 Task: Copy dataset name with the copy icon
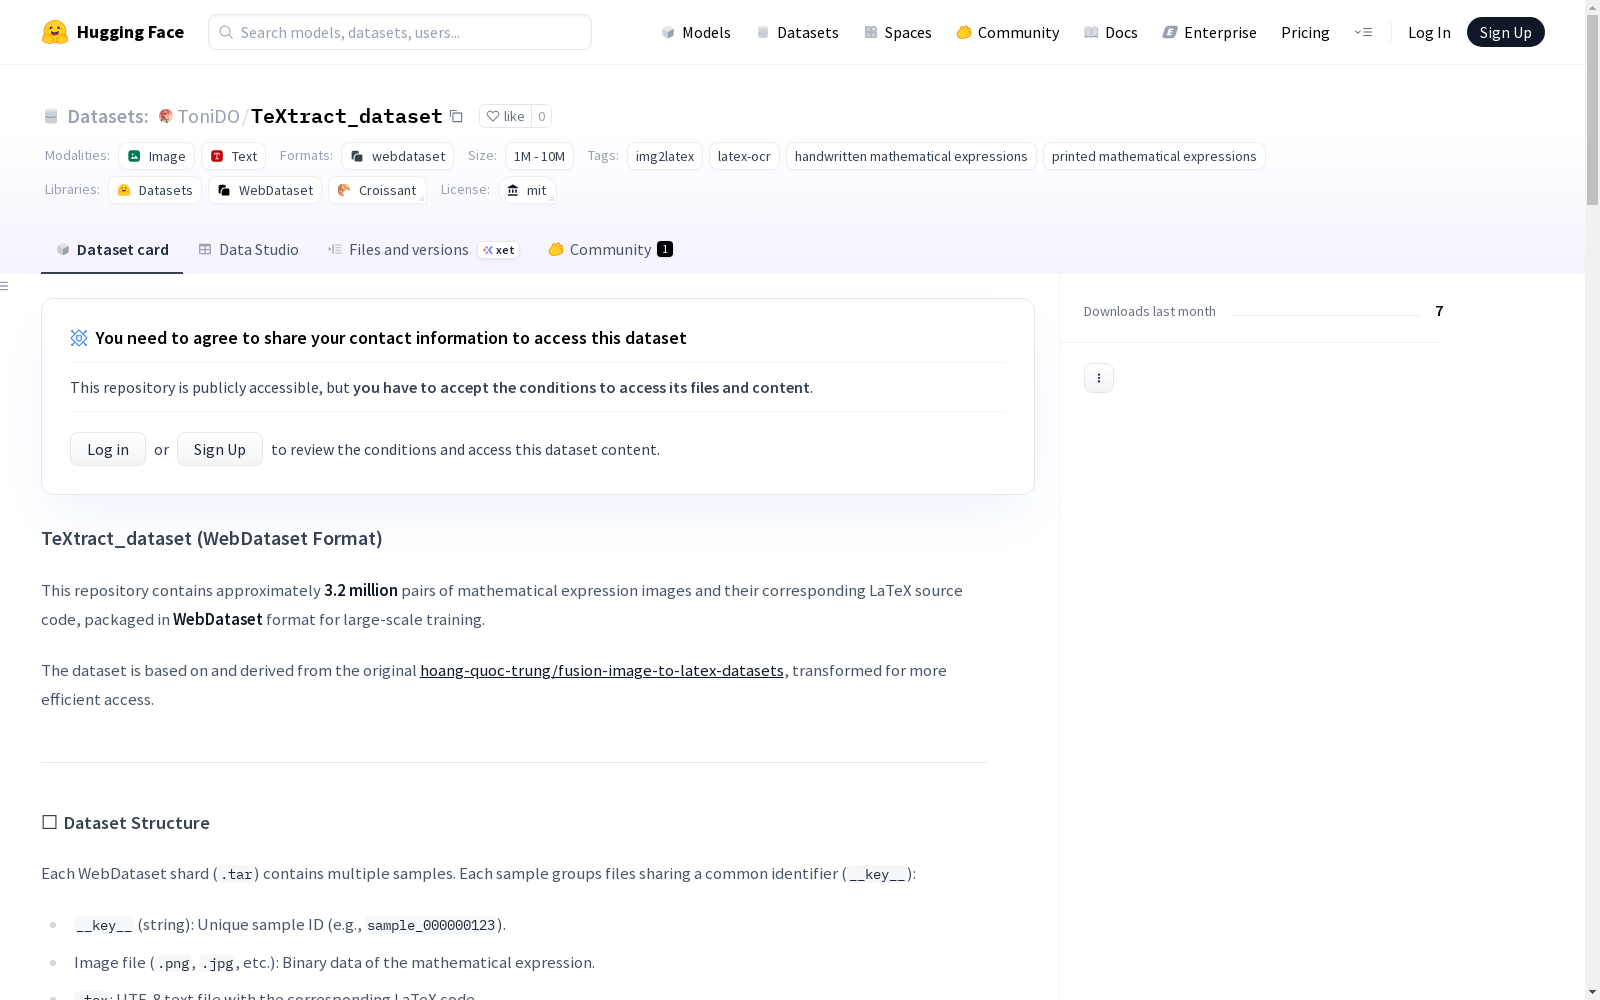(456, 116)
